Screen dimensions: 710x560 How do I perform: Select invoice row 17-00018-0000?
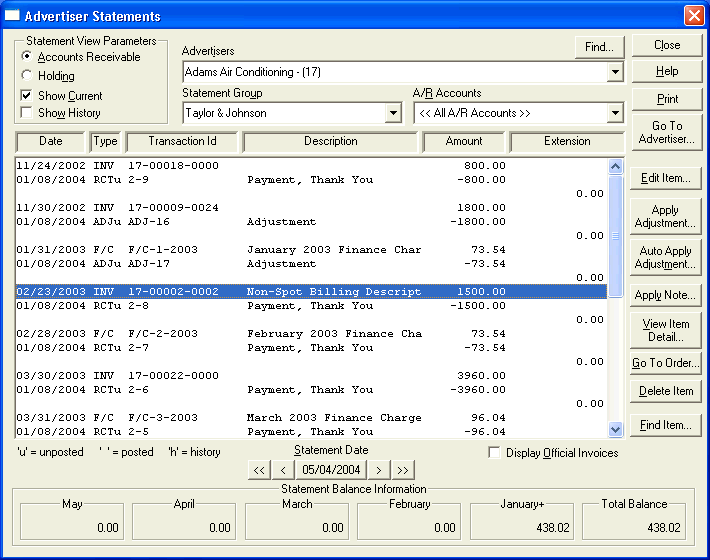(x=311, y=166)
